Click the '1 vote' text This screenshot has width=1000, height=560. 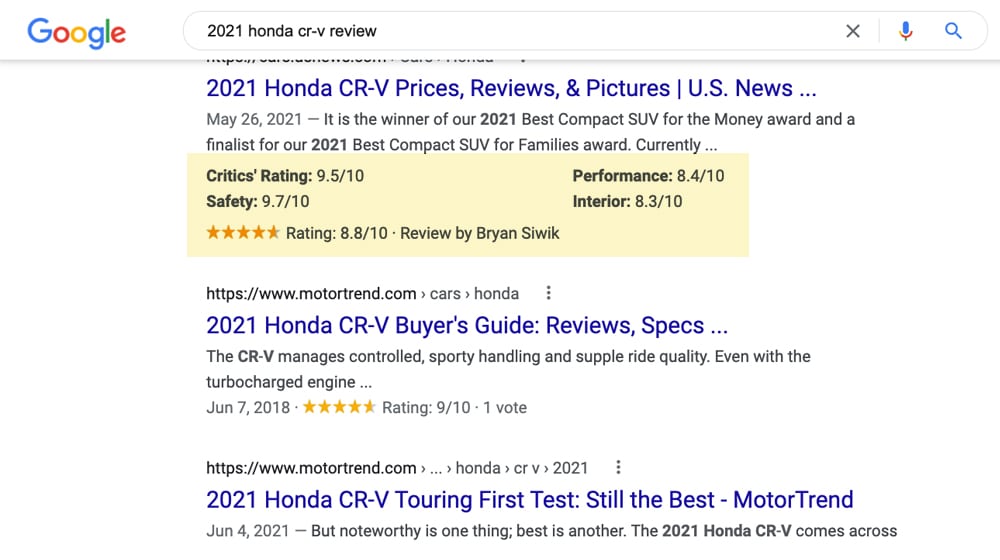tap(504, 408)
